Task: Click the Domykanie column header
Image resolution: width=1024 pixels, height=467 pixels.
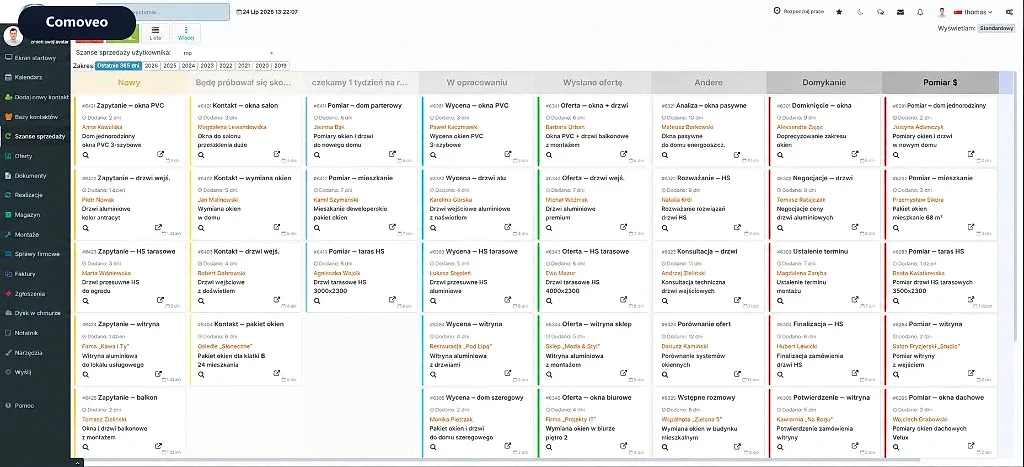Action: [824, 82]
